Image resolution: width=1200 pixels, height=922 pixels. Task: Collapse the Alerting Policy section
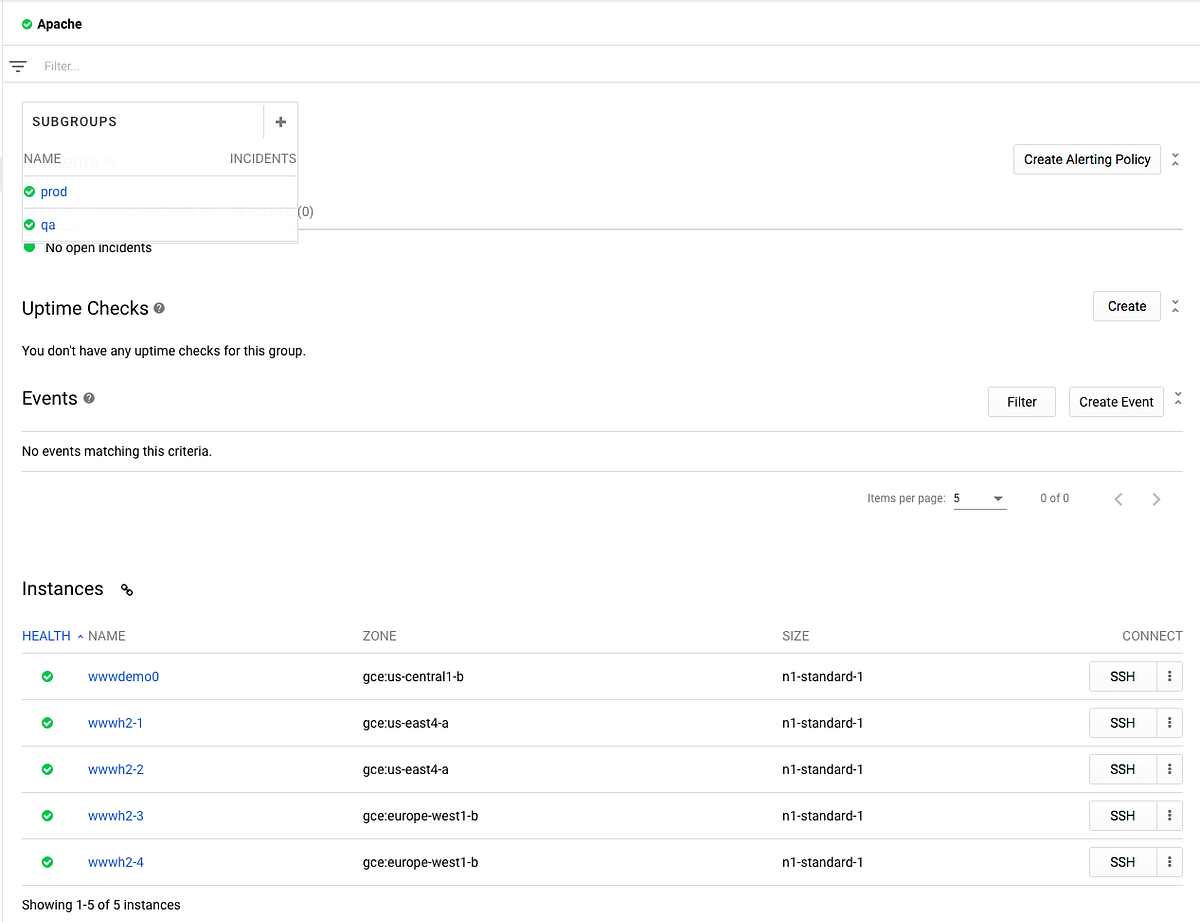click(x=1175, y=159)
